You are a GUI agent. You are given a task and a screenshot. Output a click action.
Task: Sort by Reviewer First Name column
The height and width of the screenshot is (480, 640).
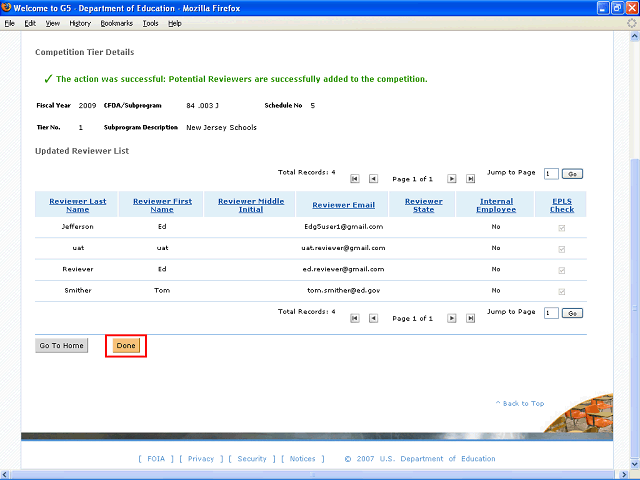click(162, 205)
